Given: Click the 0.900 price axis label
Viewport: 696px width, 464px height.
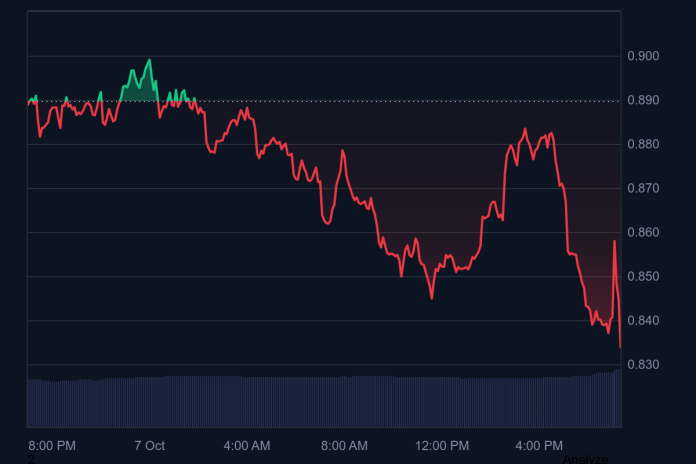Looking at the screenshot, I should (x=643, y=56).
